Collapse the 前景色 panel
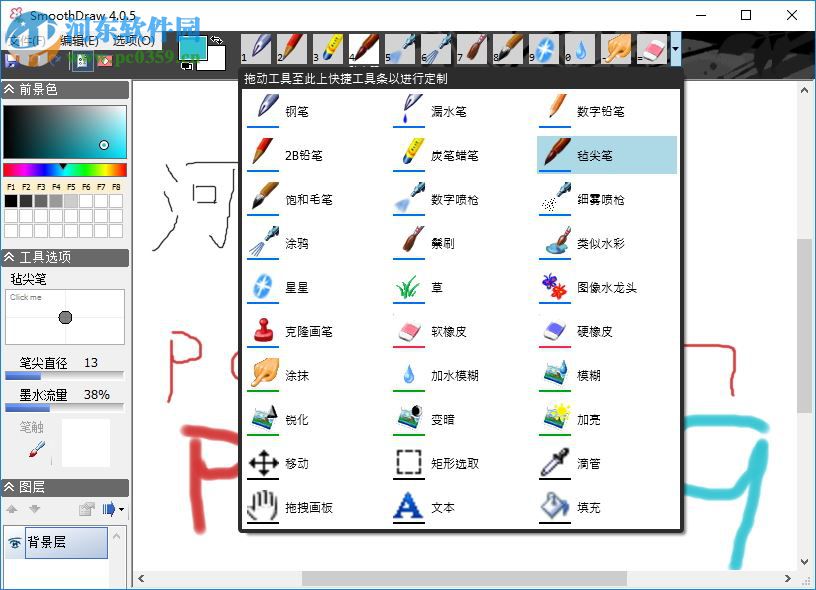 pos(10,89)
